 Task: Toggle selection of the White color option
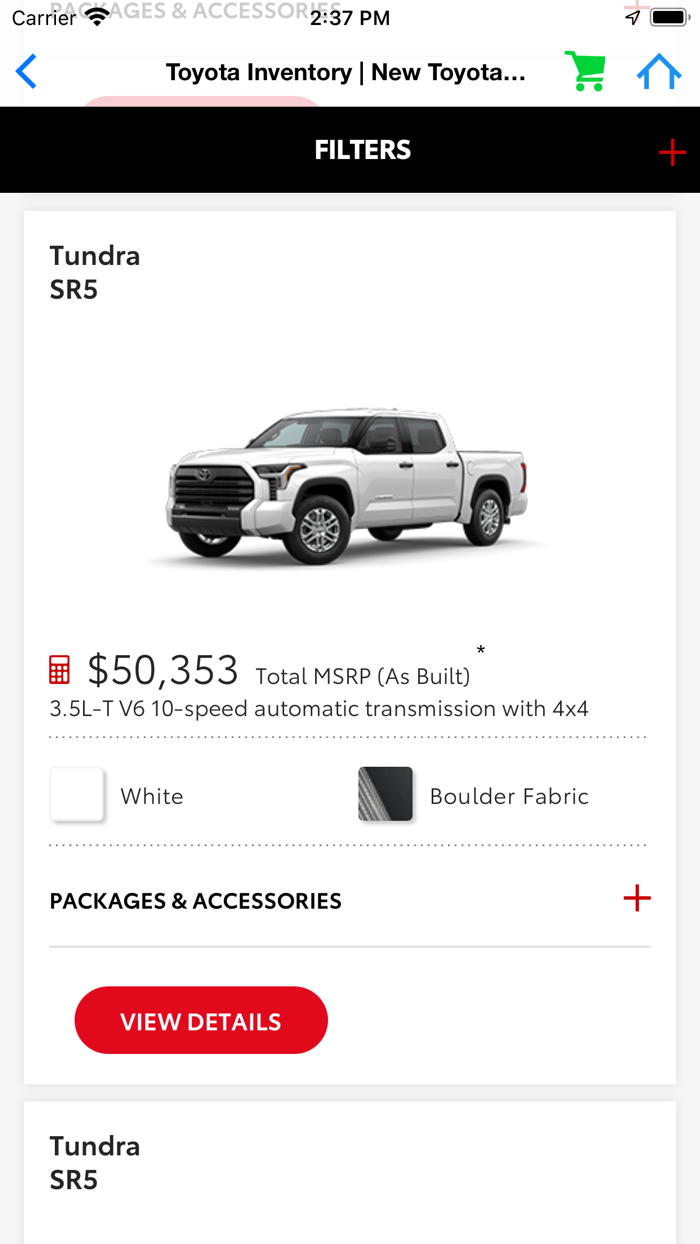77,793
